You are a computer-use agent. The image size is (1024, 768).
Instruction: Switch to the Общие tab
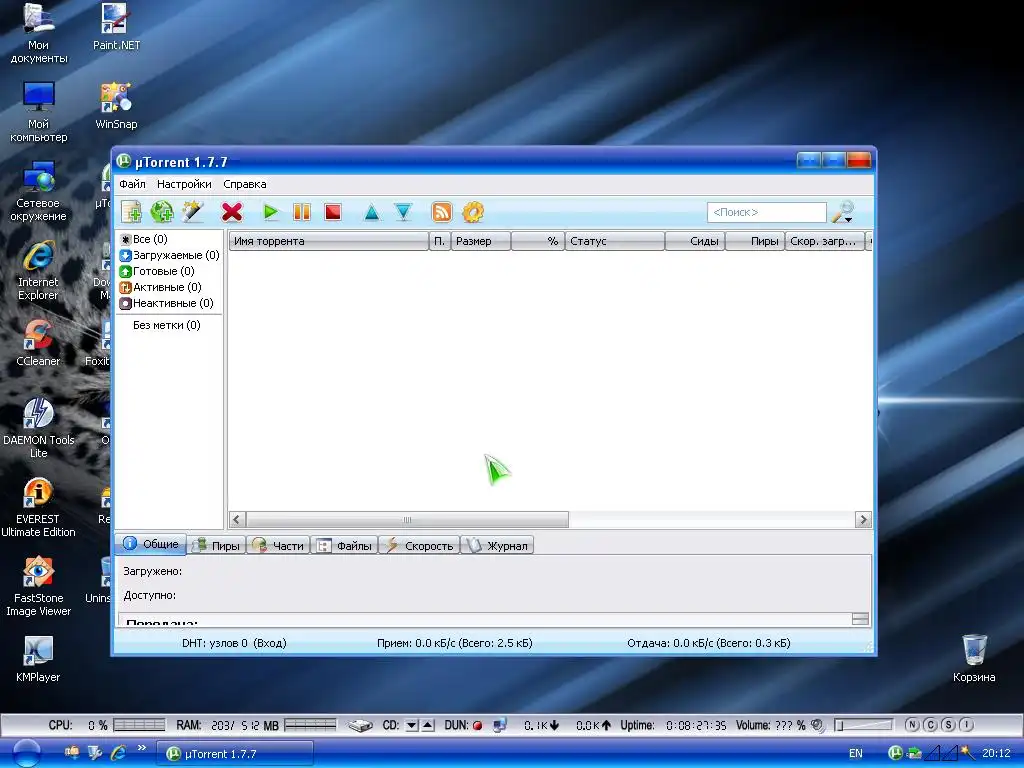point(151,544)
